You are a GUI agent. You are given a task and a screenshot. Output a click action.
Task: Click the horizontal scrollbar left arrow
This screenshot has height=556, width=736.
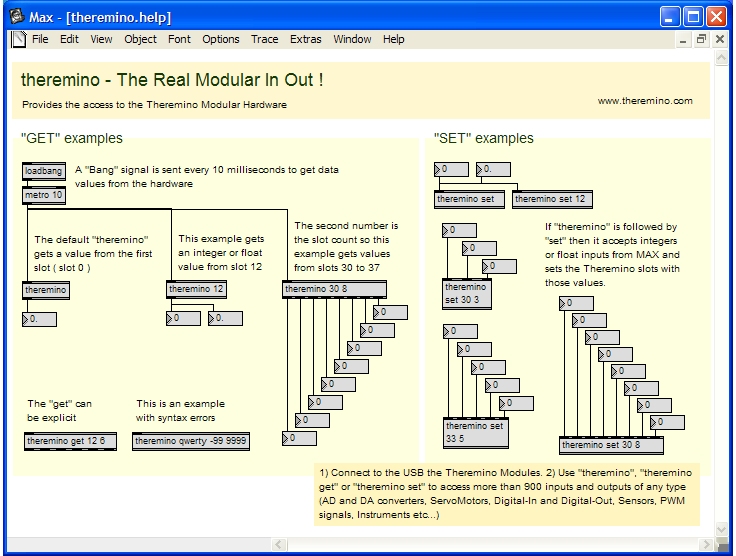[279, 544]
